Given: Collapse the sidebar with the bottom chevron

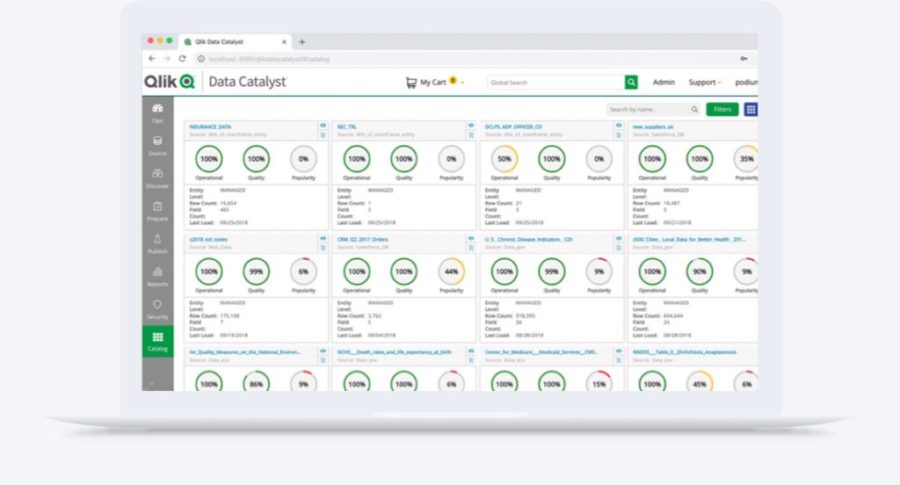Looking at the screenshot, I should (x=152, y=383).
